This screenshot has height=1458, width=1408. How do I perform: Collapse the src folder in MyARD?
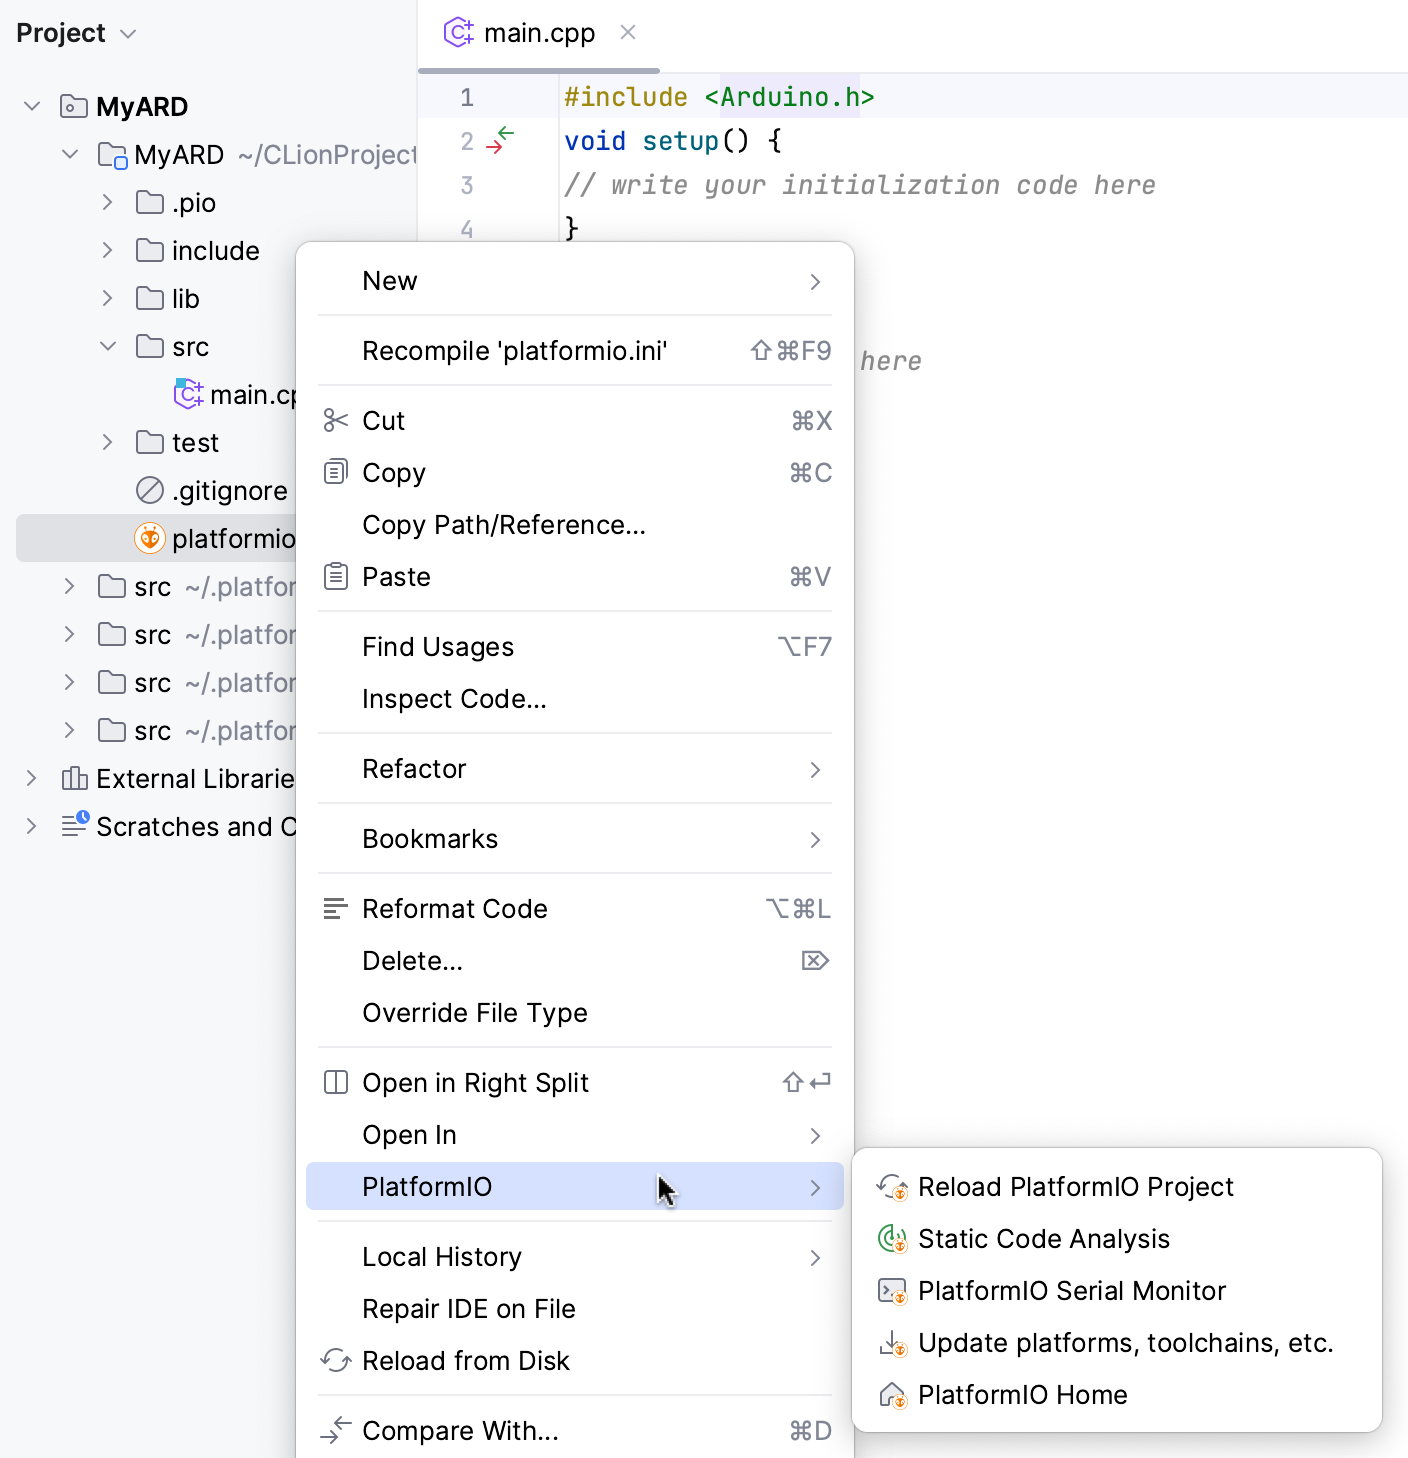tap(108, 347)
